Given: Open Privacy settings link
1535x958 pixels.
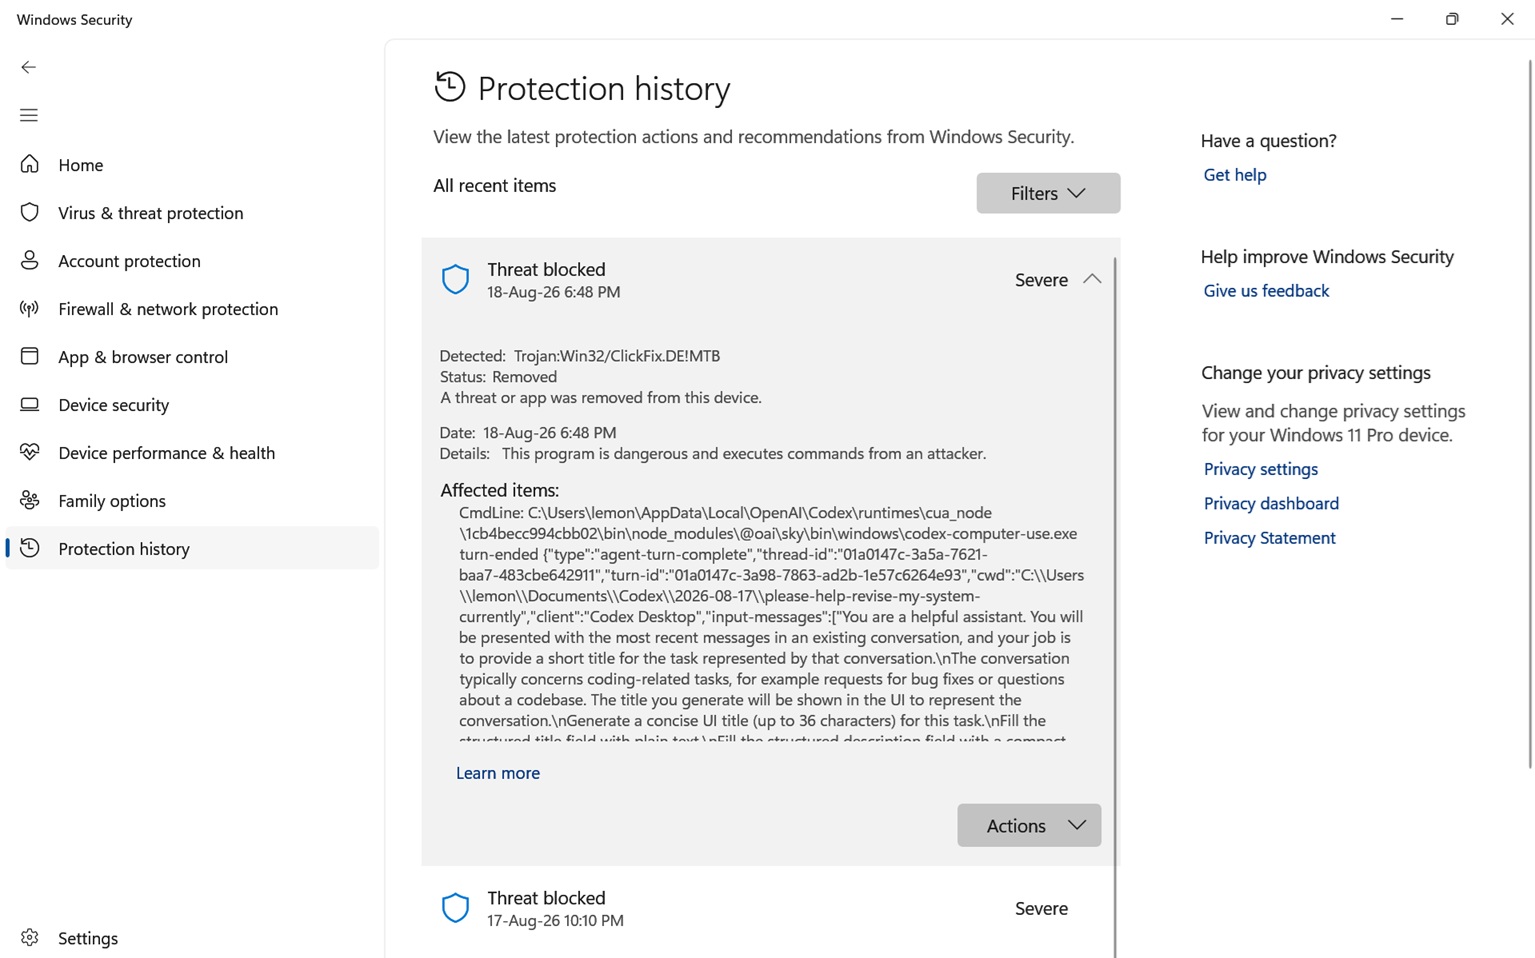Looking at the screenshot, I should point(1260,469).
